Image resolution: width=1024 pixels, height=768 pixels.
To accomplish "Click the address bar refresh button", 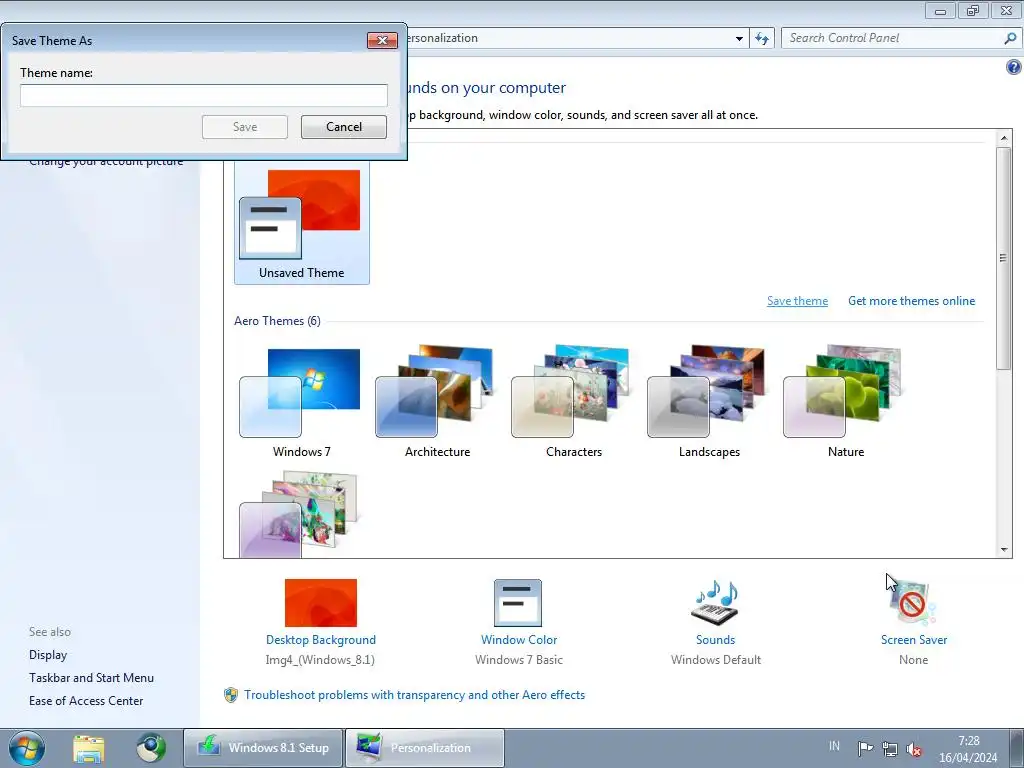I will (x=762, y=39).
